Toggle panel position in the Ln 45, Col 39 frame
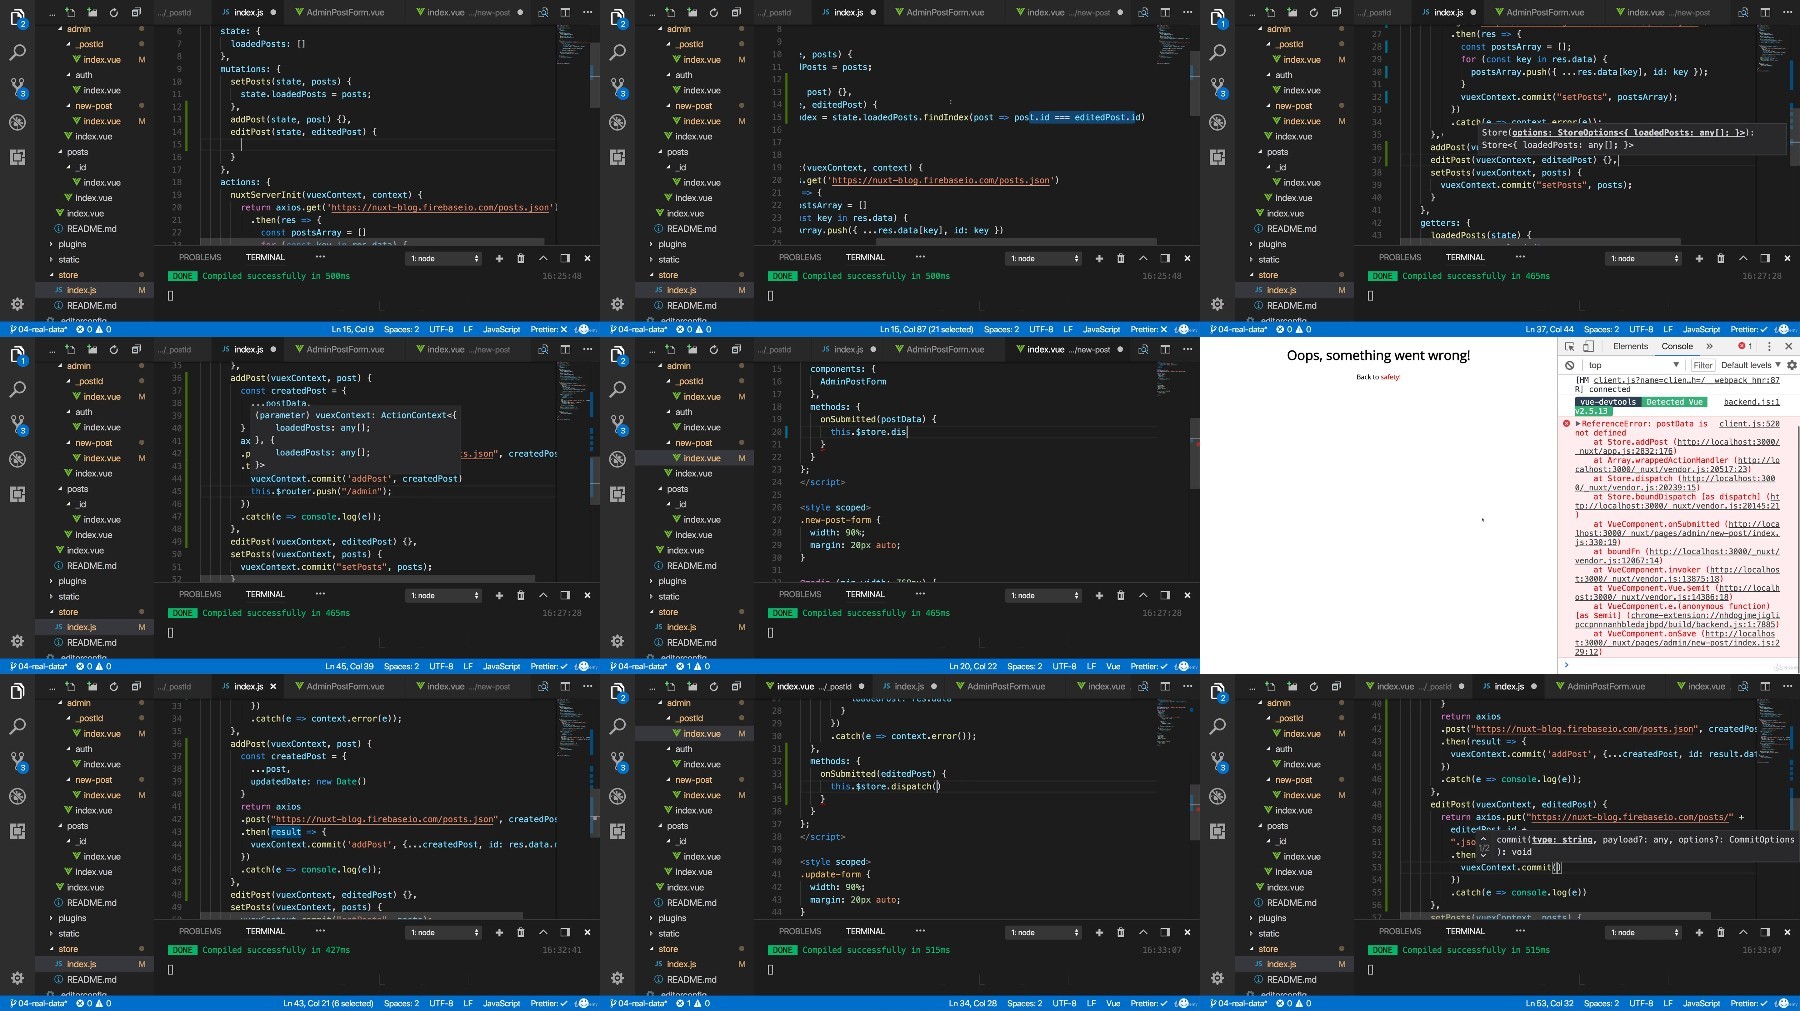 coord(565,595)
